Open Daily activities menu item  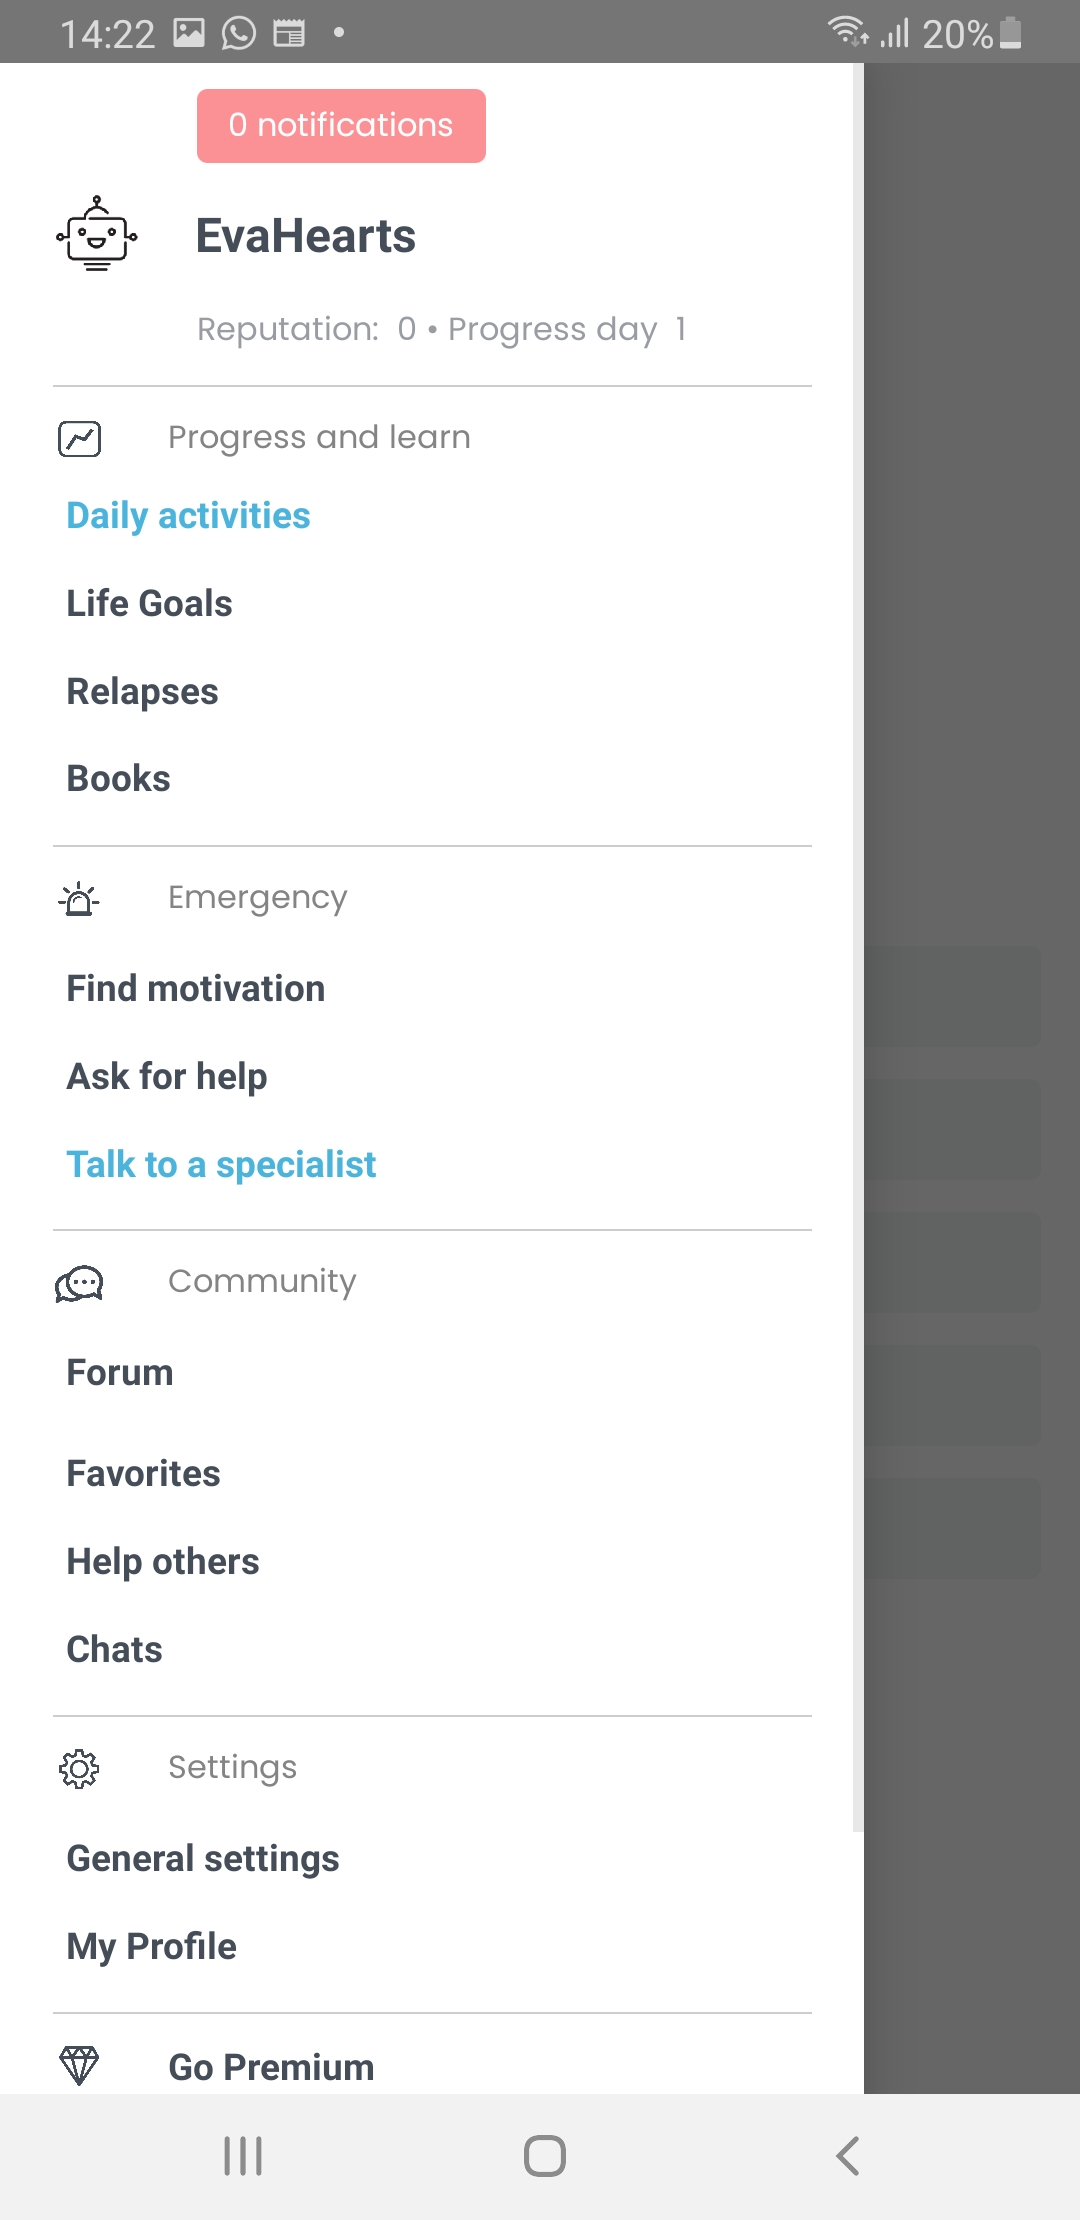point(188,516)
